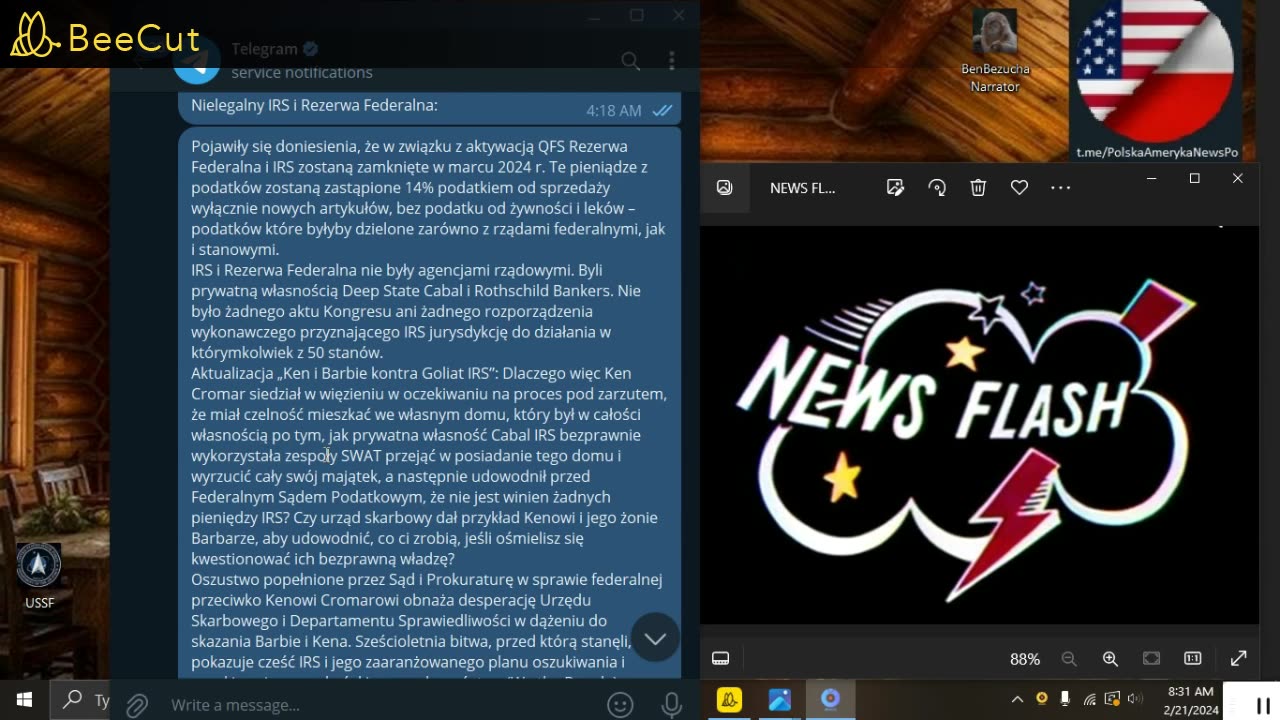Open the Photos app in taskbar
This screenshot has height=720, width=1280.
coord(780,700)
